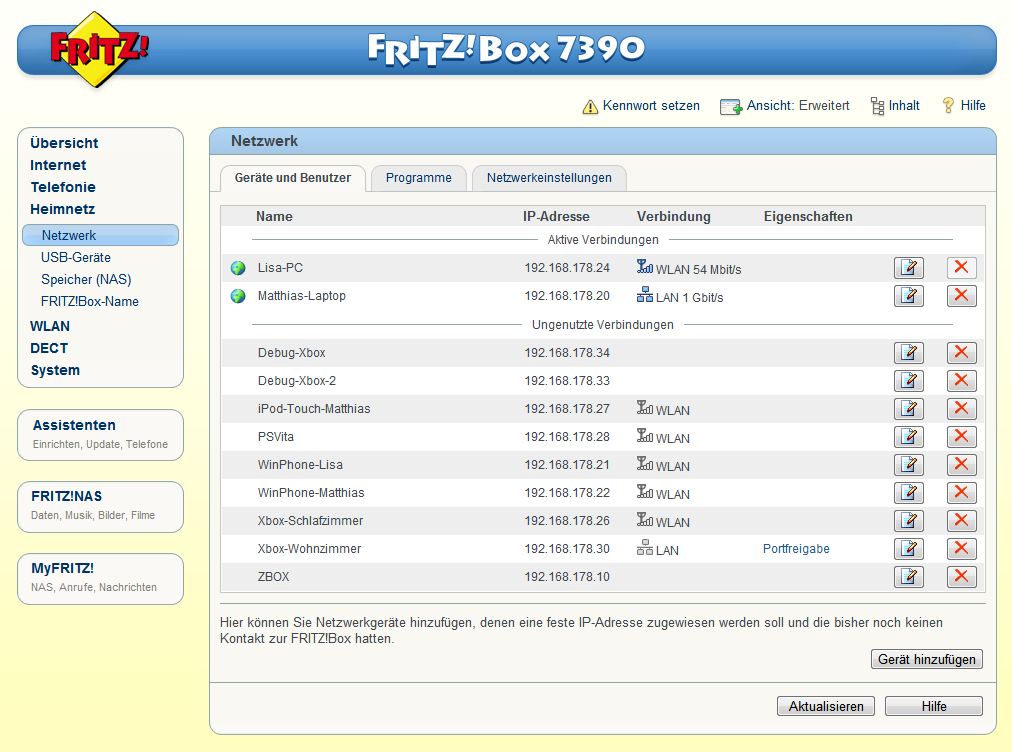Remove iPod-Touch-Matthias using the red X
The image size is (1012, 752).
coord(961,409)
